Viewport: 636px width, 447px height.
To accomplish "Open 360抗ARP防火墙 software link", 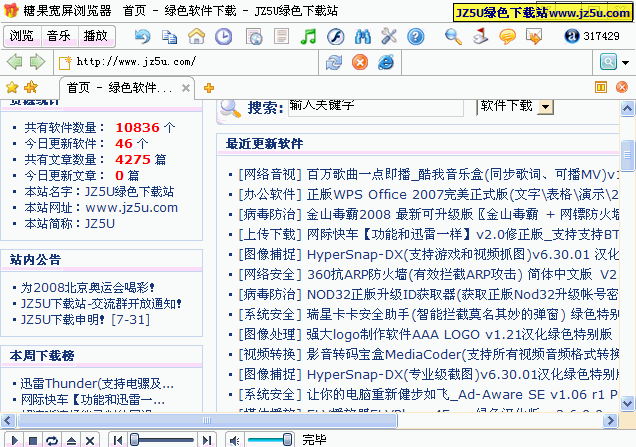I will [462, 275].
